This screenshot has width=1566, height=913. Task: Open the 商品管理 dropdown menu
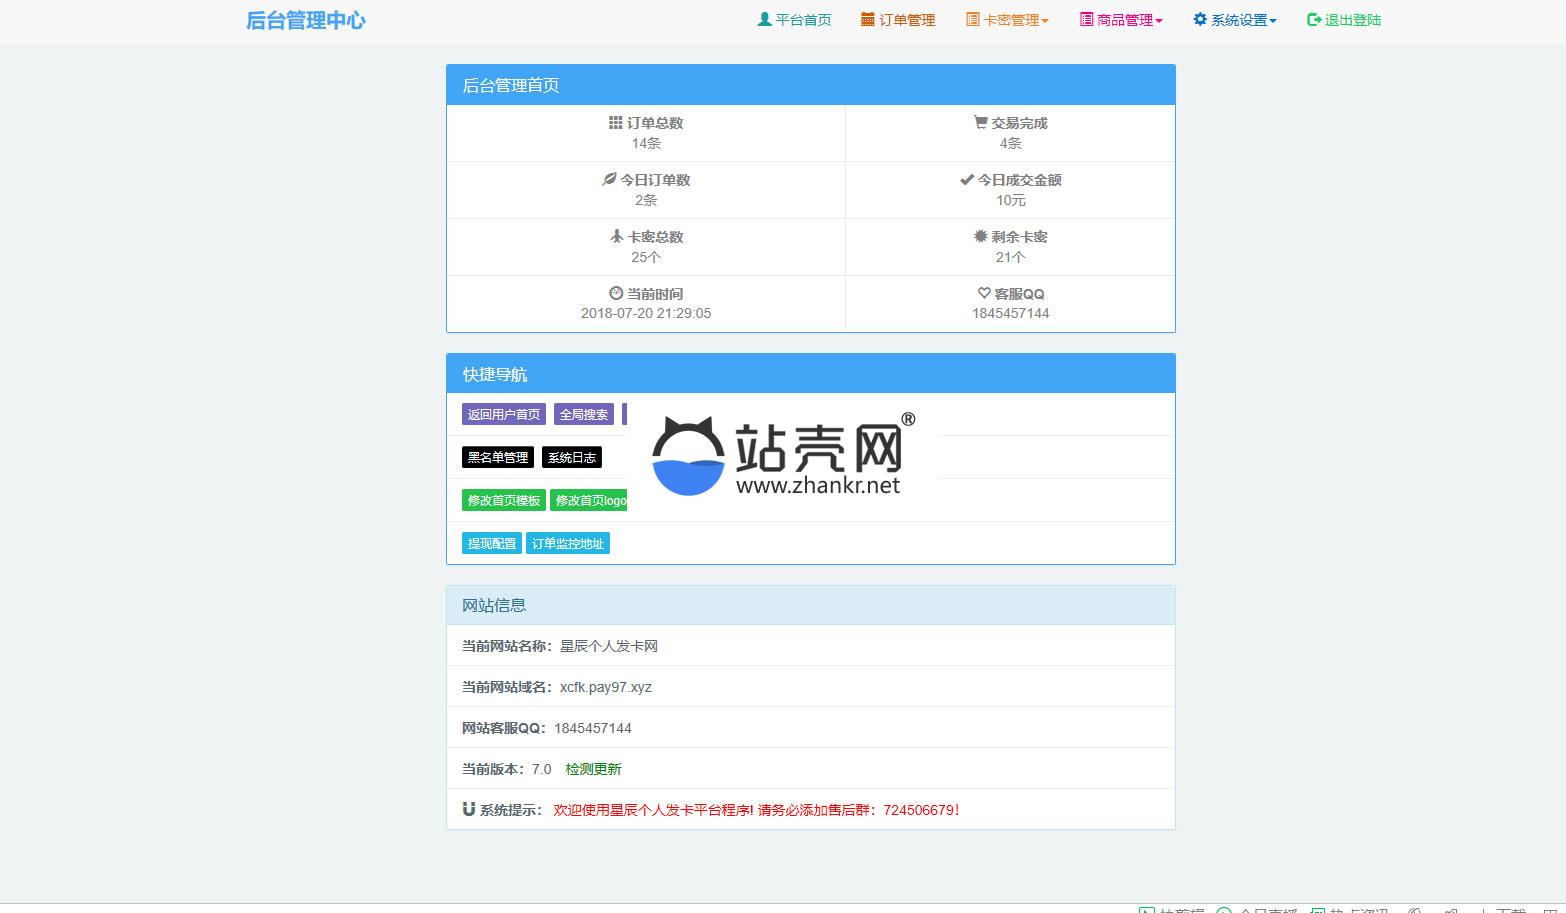click(1121, 20)
